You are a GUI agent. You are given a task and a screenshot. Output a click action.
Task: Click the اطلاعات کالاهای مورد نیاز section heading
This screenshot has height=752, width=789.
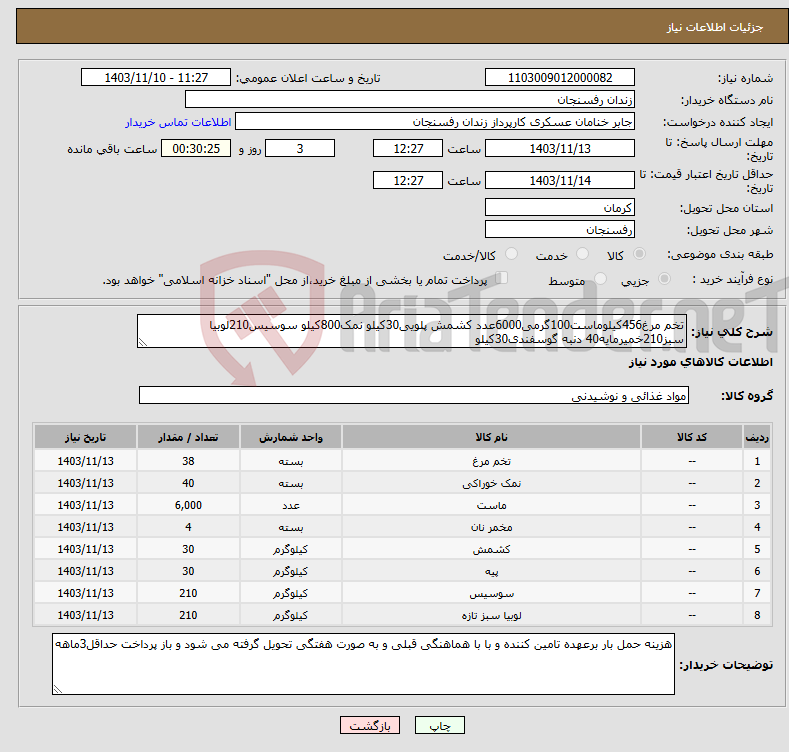(700, 362)
